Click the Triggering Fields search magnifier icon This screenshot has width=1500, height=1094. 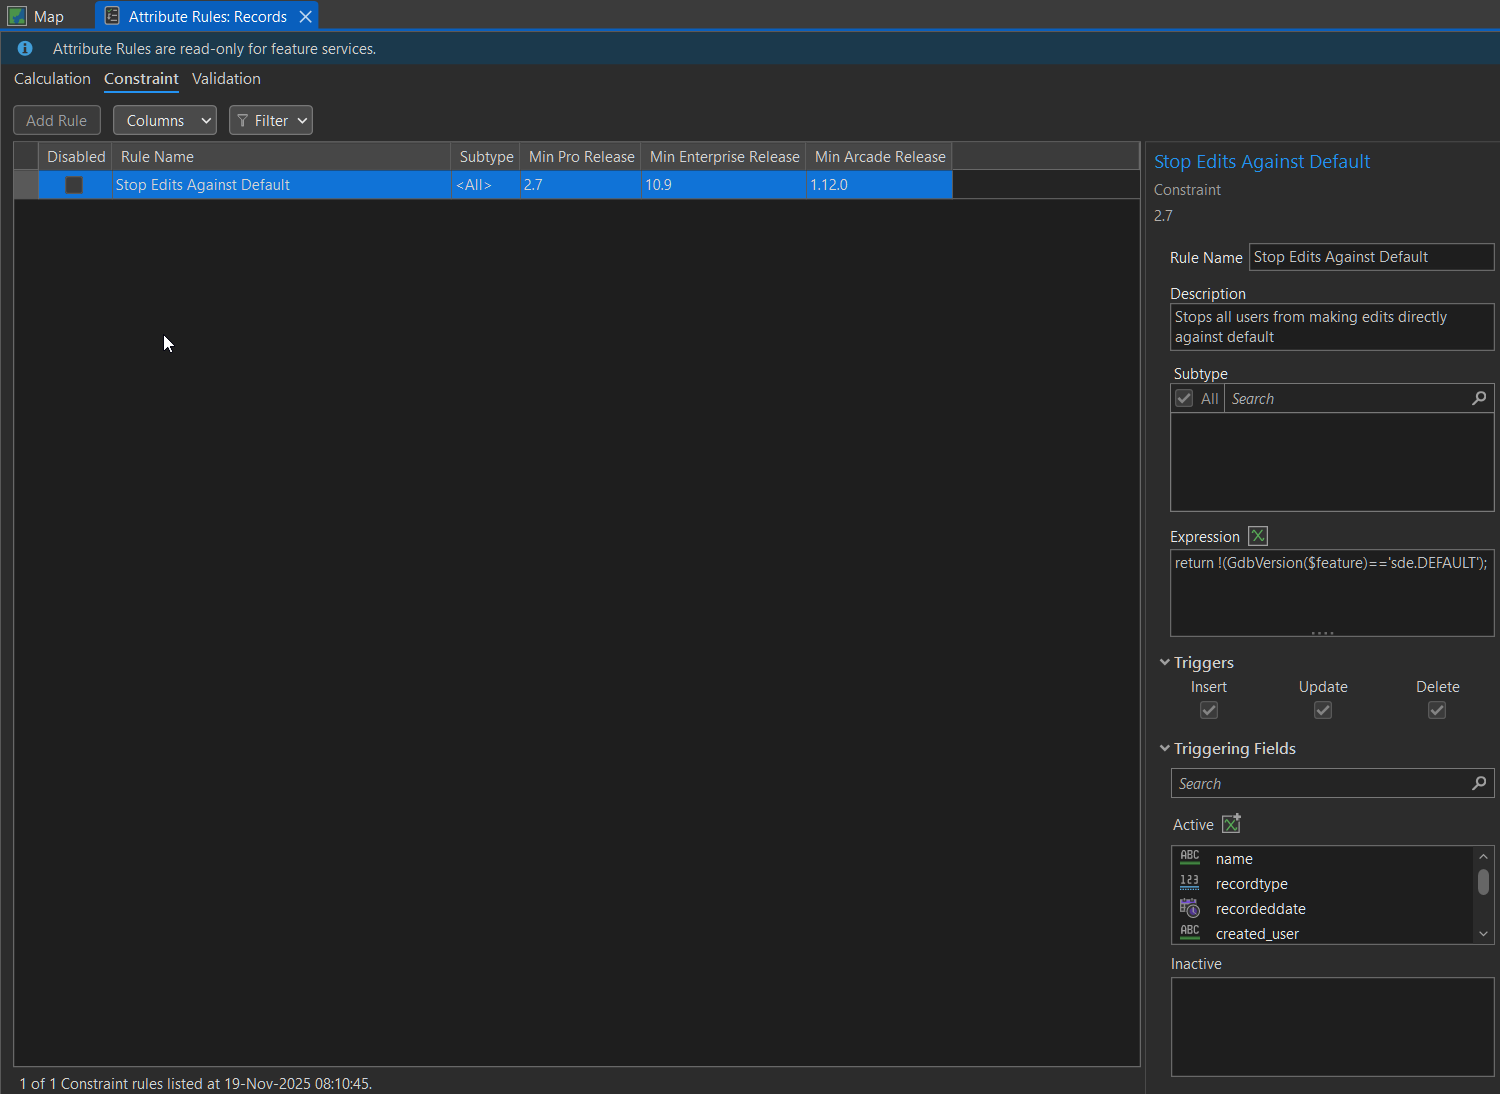pos(1479,783)
